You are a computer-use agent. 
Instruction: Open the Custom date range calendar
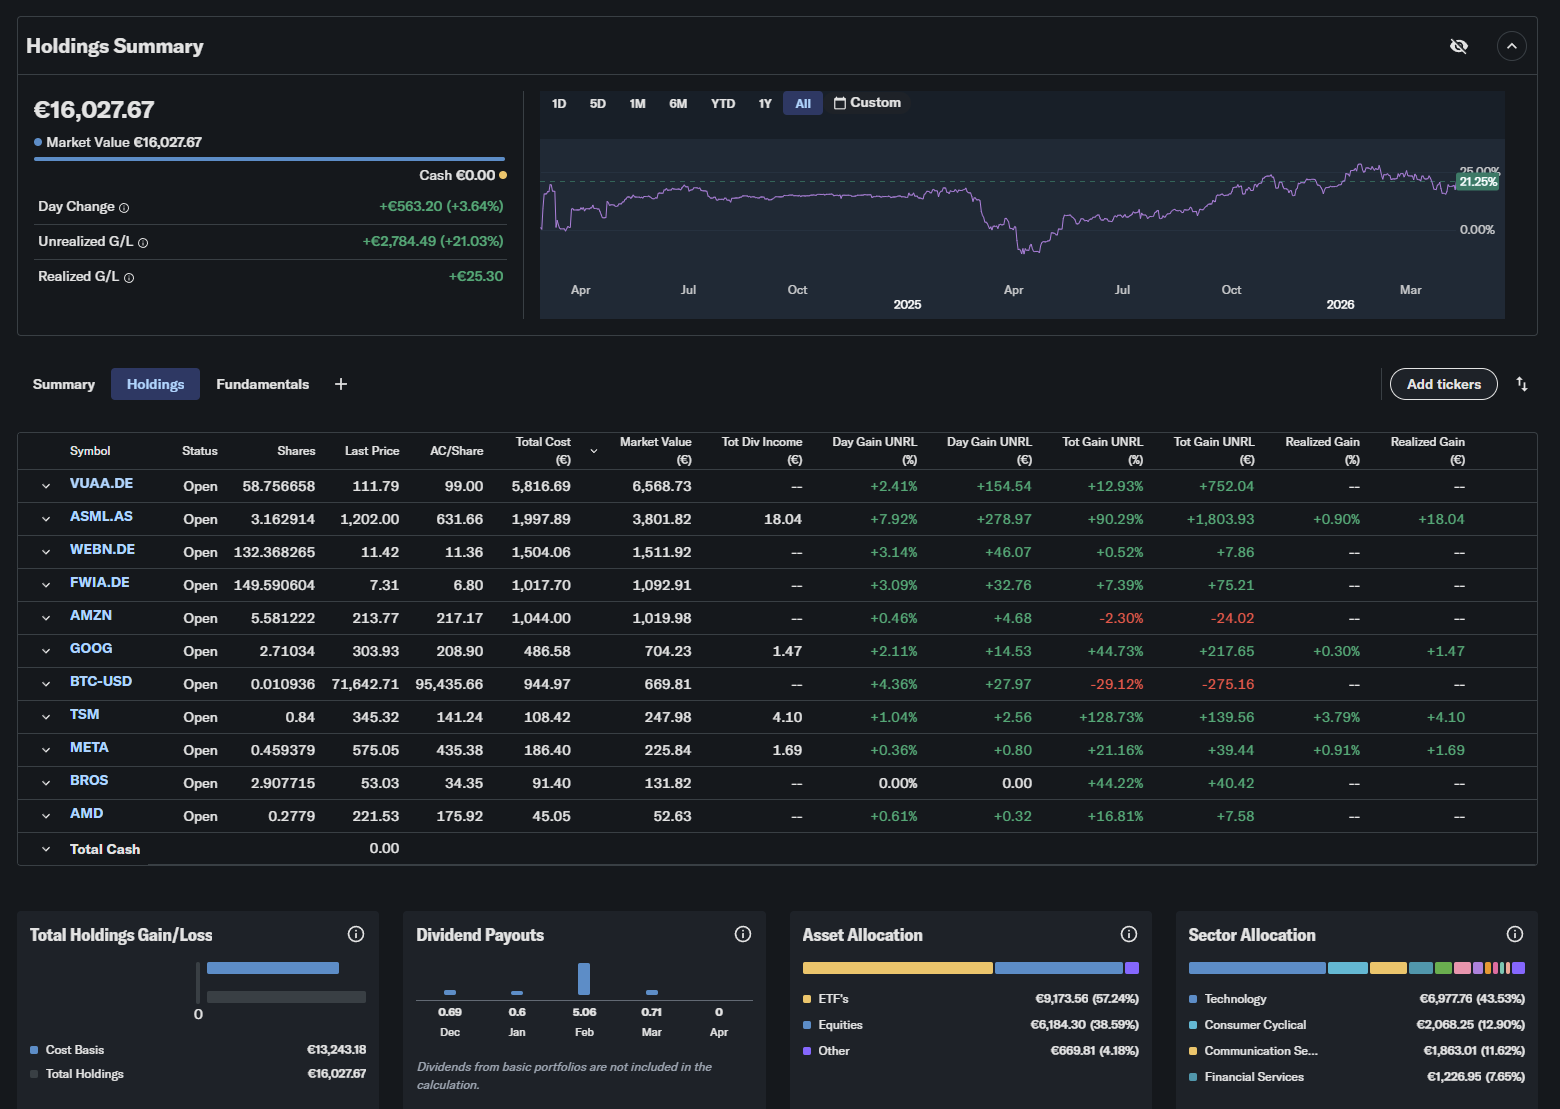867,103
